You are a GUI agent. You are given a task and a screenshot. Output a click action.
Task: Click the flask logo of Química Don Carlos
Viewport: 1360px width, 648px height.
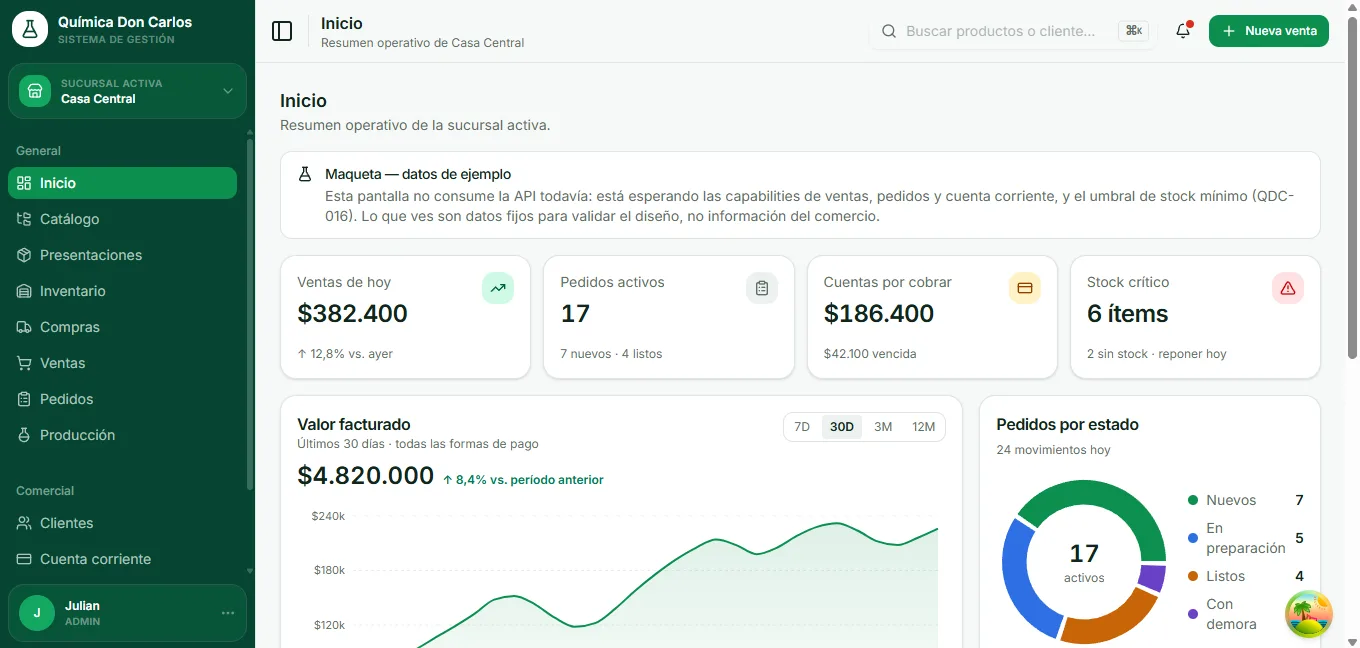coord(30,30)
